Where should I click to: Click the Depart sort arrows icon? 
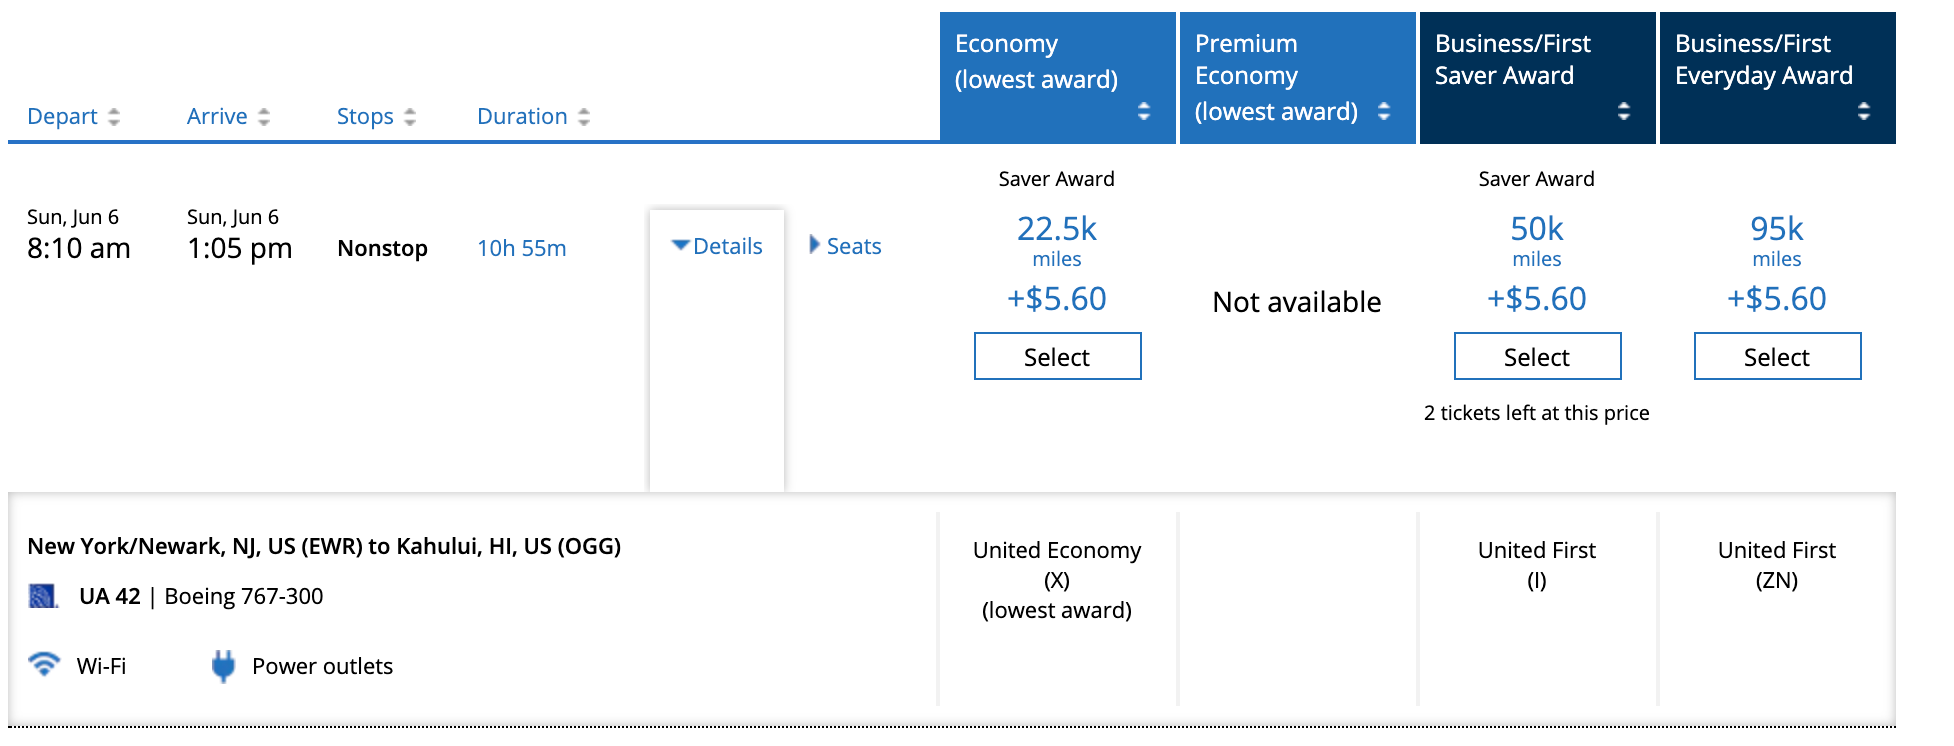114,117
